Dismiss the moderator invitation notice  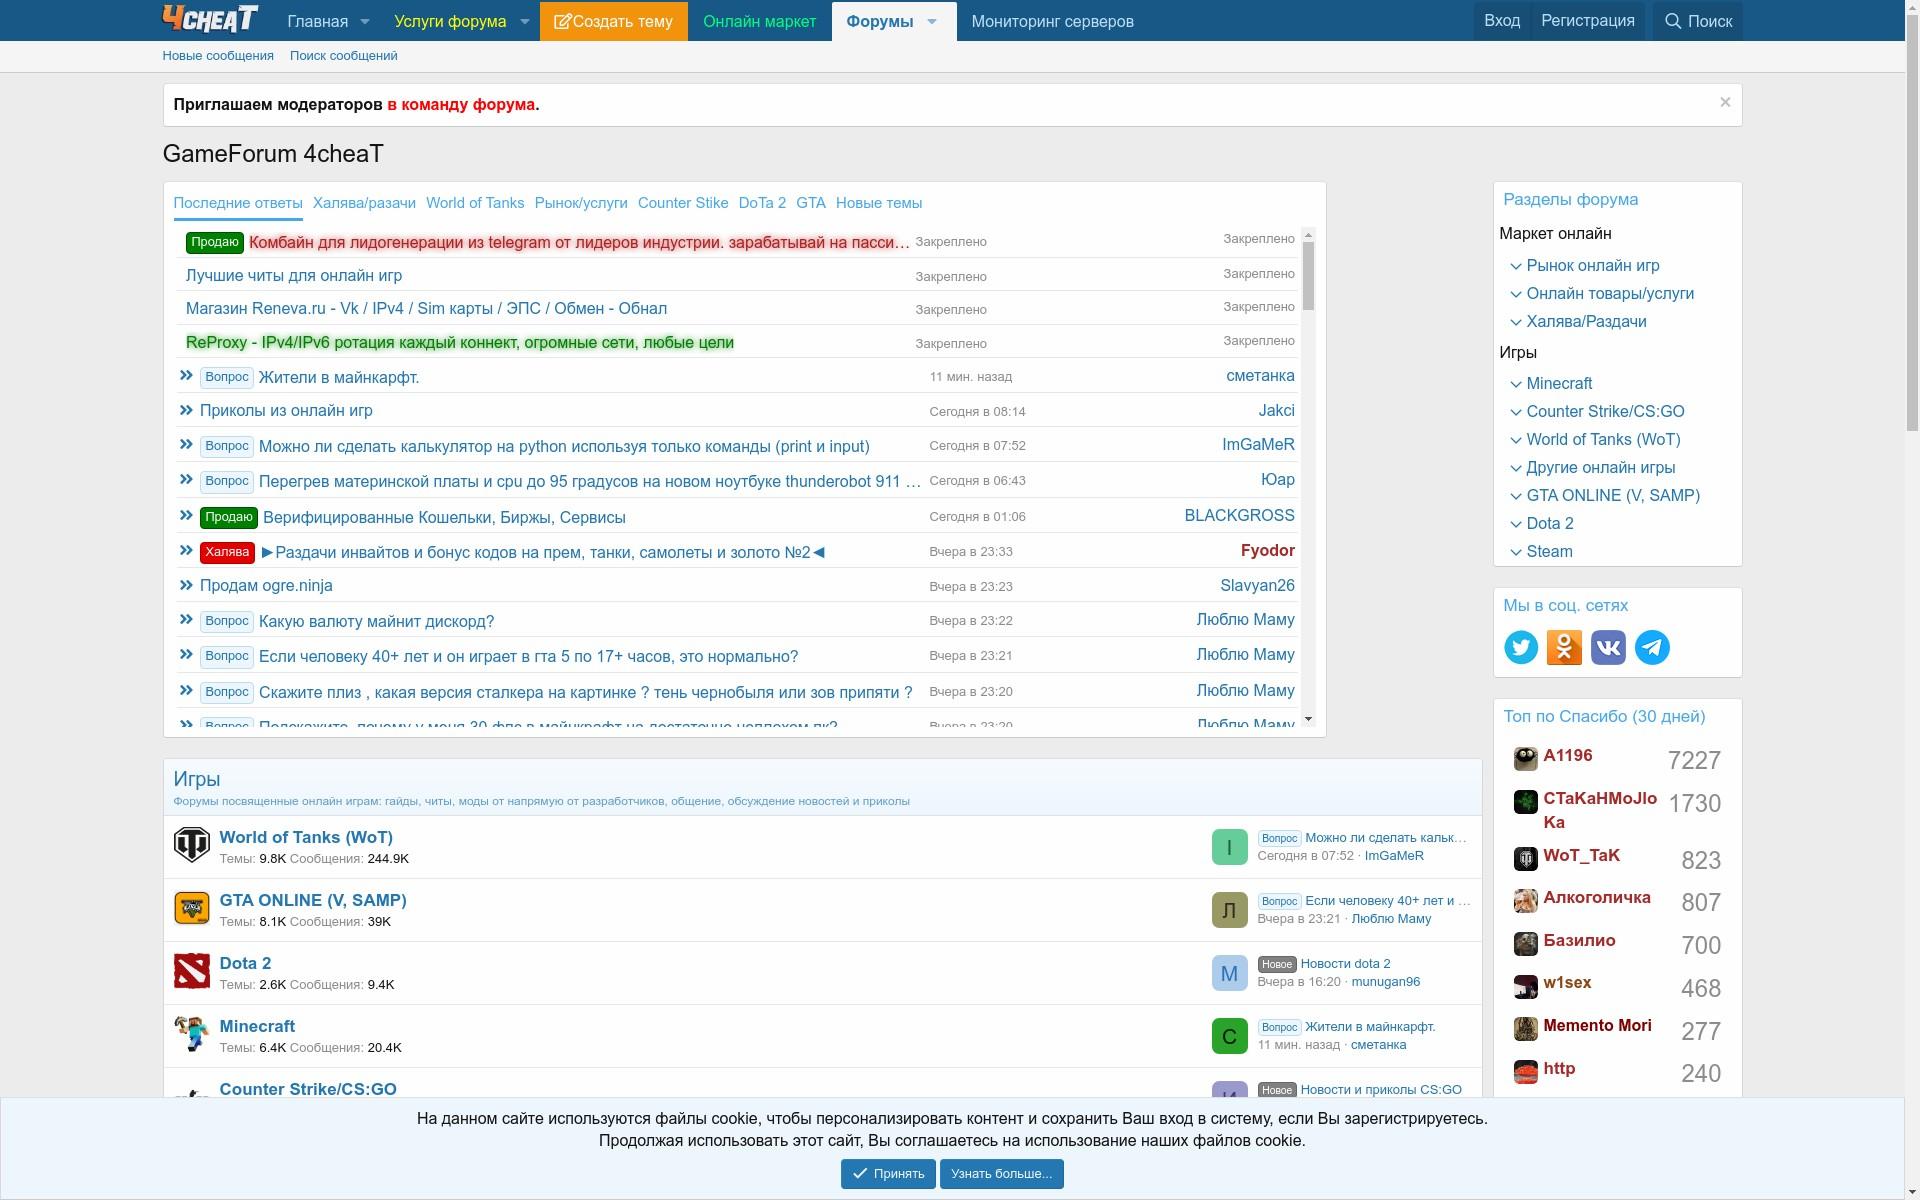coord(1725,102)
